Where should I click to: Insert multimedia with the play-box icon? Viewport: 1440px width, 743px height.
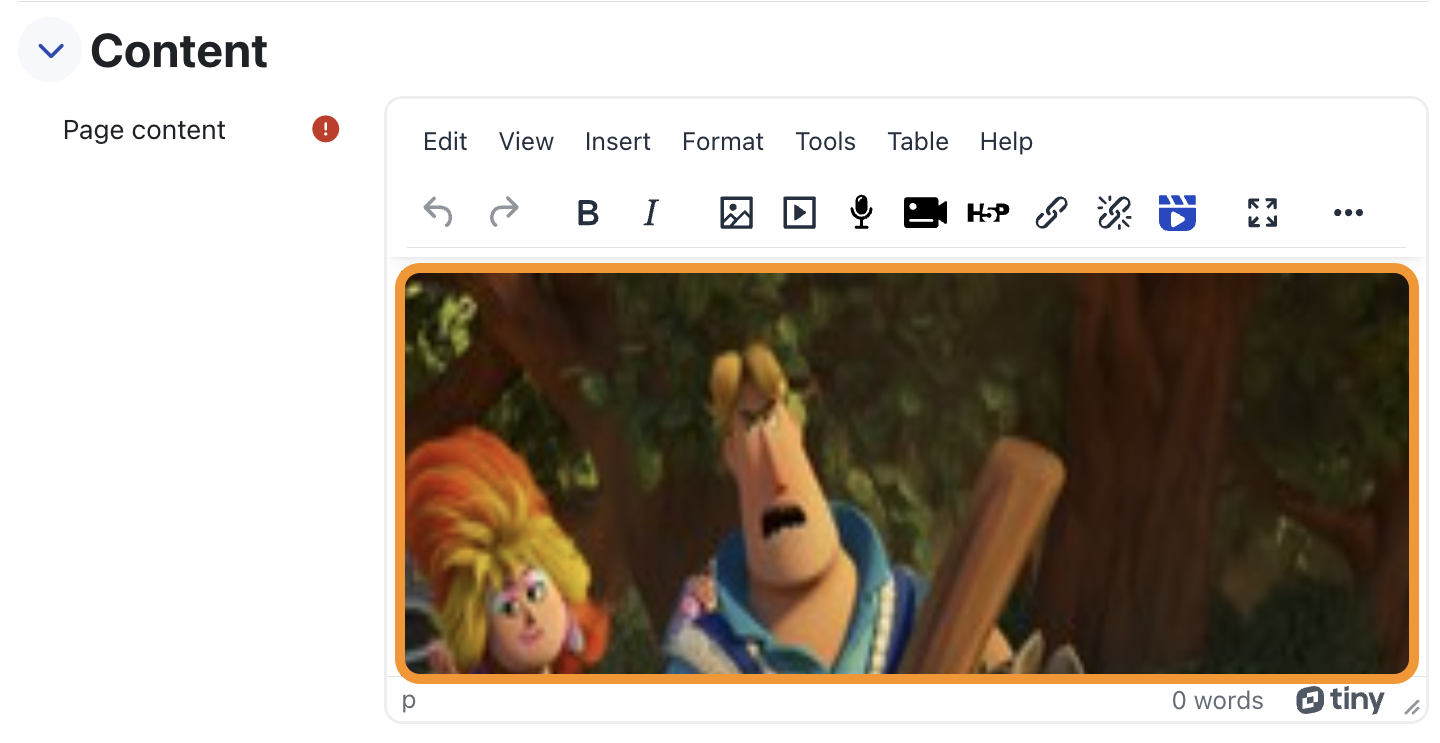[x=799, y=212]
